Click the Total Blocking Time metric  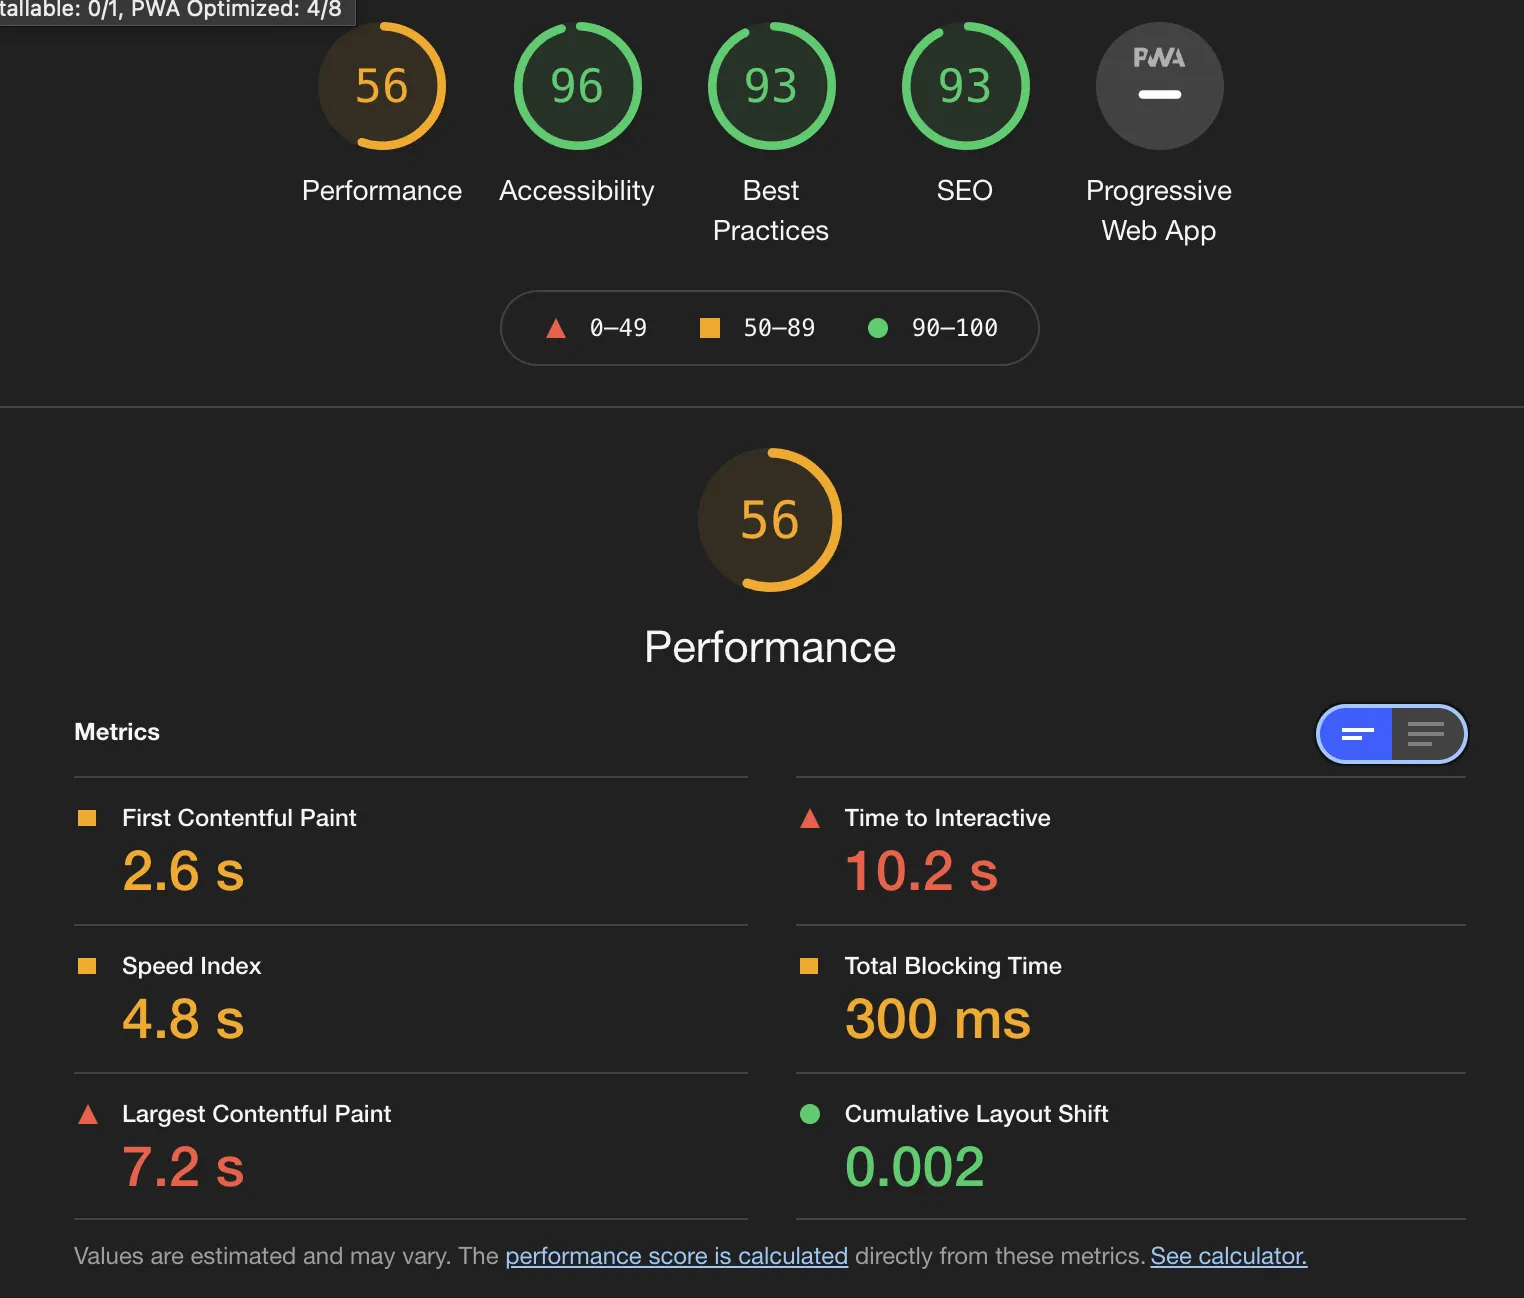point(952,966)
